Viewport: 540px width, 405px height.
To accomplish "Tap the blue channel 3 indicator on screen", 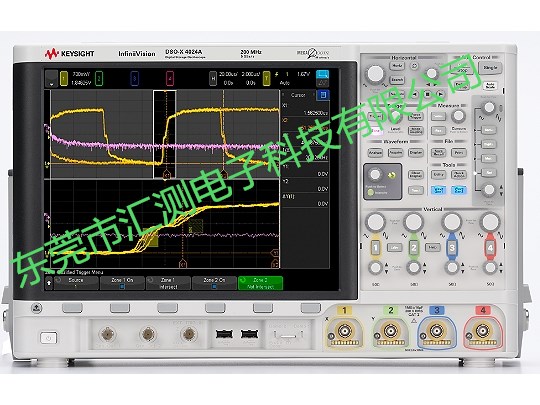I will 135,78.
